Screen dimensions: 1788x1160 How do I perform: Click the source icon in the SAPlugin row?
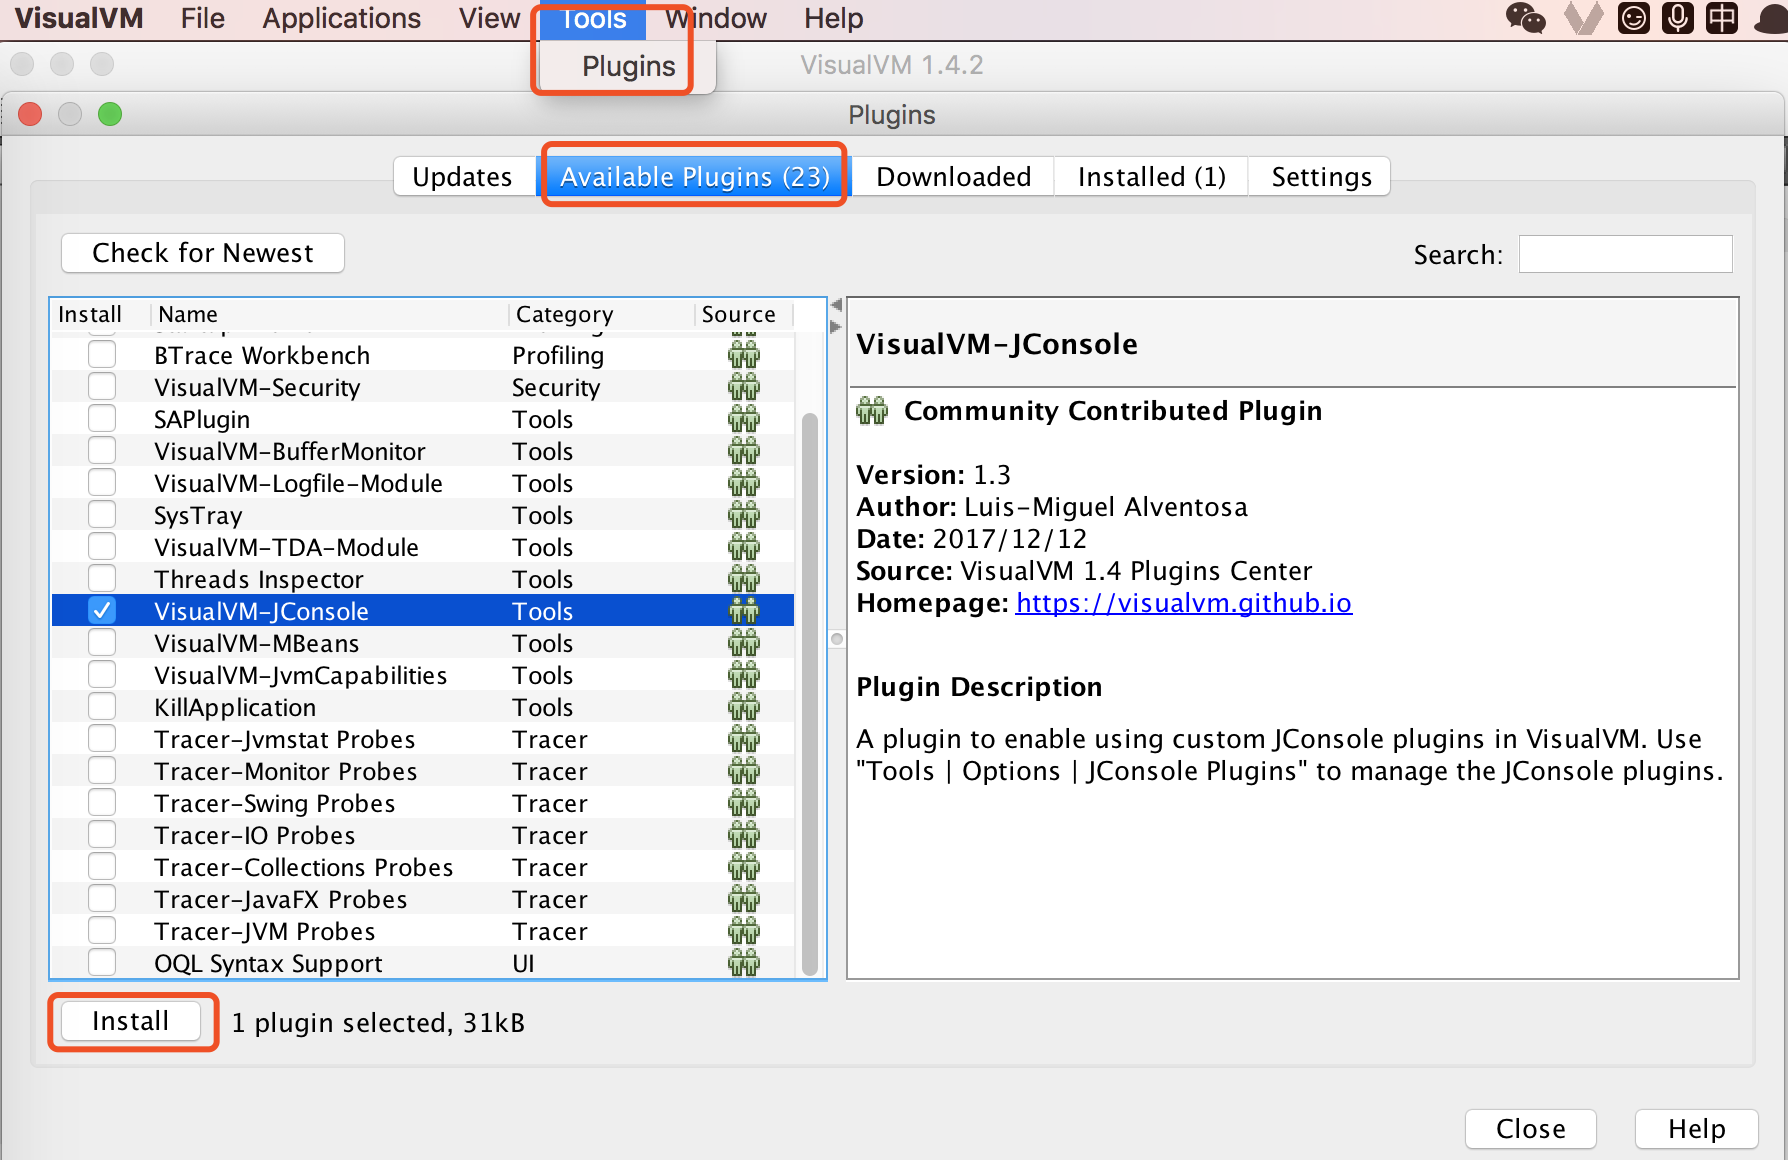pos(743,419)
